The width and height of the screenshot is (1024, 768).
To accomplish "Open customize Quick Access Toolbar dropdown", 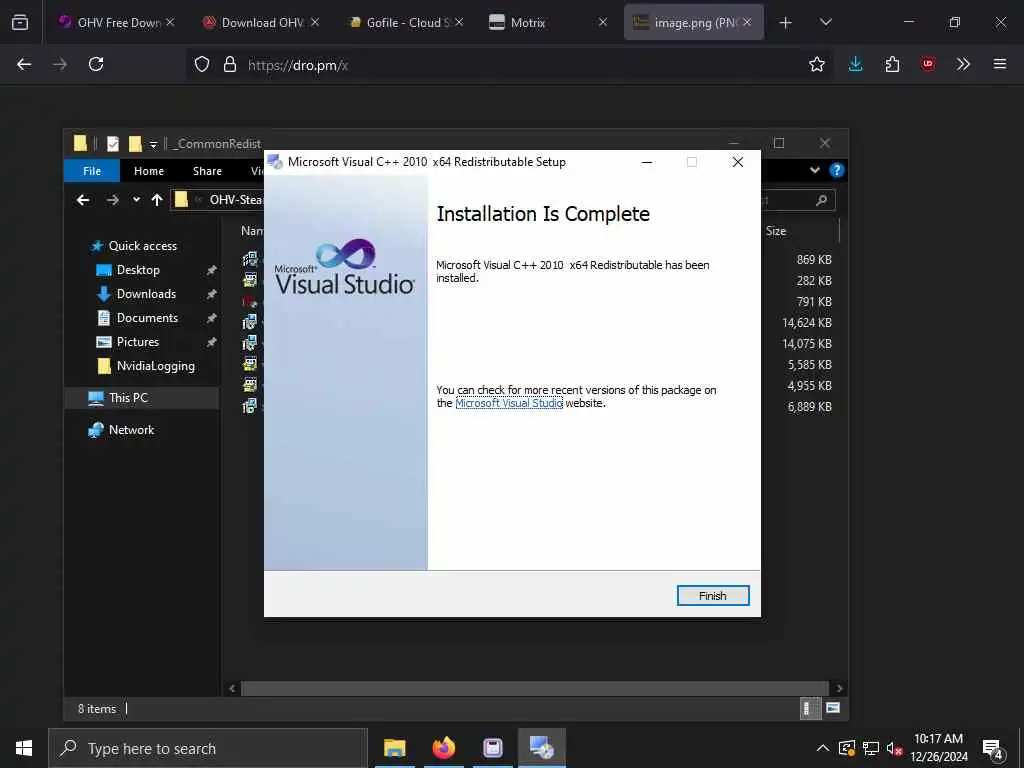I will [153, 144].
